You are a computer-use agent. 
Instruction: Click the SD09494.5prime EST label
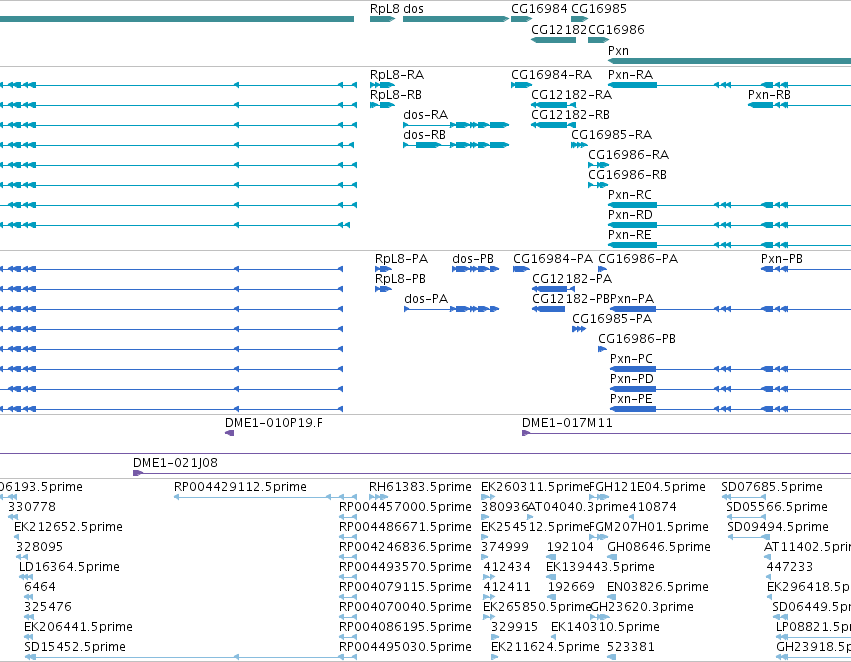778,527
